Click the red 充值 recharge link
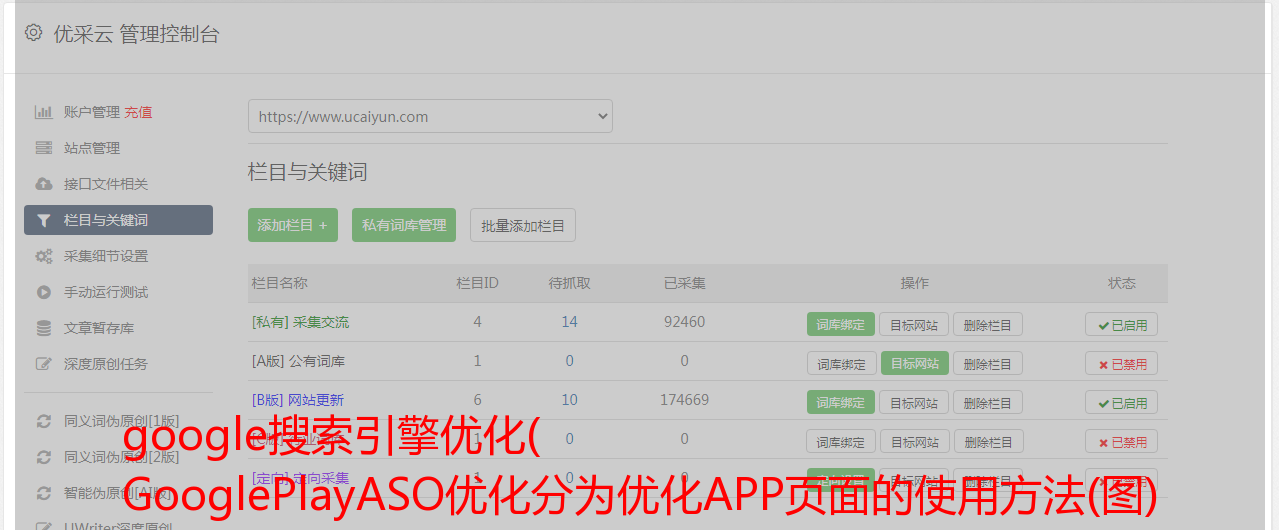Image resolution: width=1279 pixels, height=530 pixels. point(138,112)
